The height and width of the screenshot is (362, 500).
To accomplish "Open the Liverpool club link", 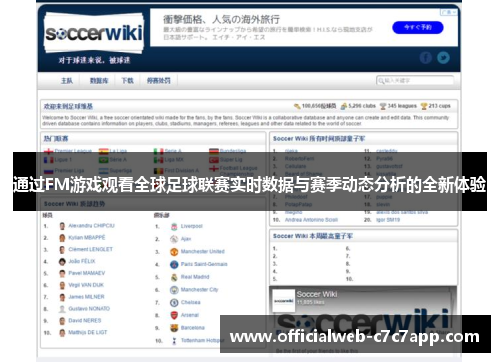I will (192, 226).
